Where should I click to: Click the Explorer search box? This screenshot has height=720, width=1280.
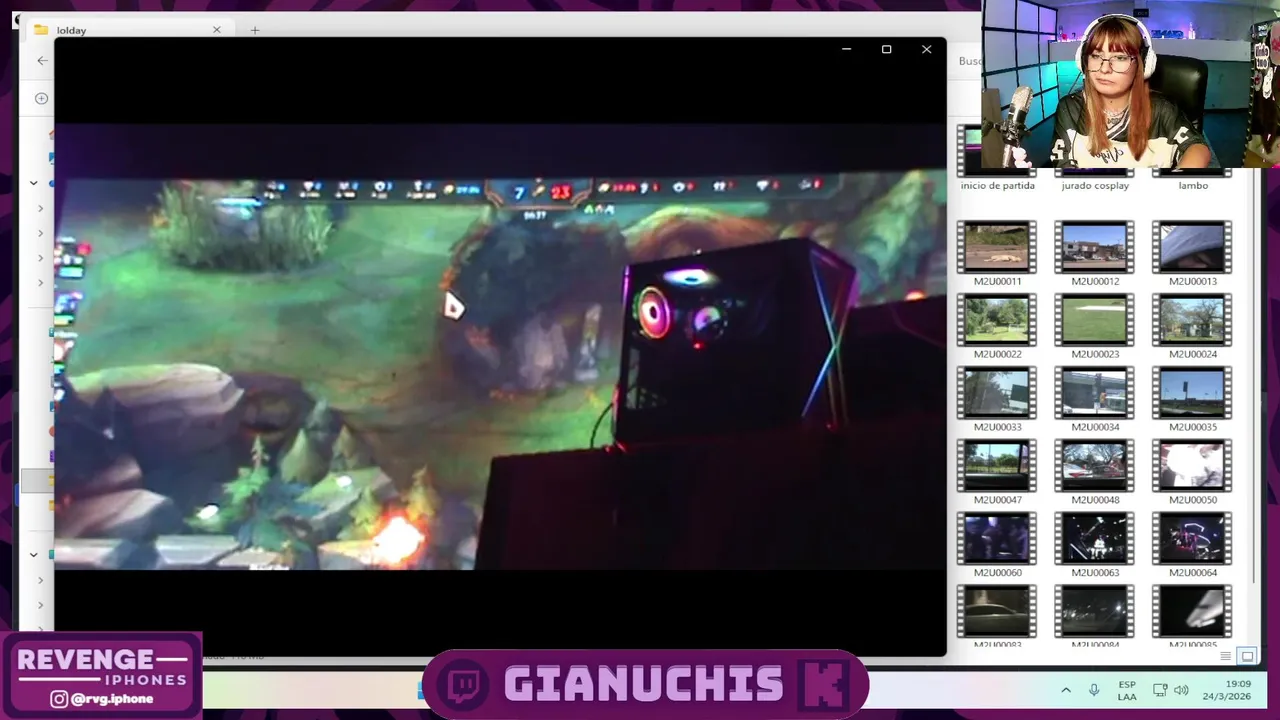[968, 61]
